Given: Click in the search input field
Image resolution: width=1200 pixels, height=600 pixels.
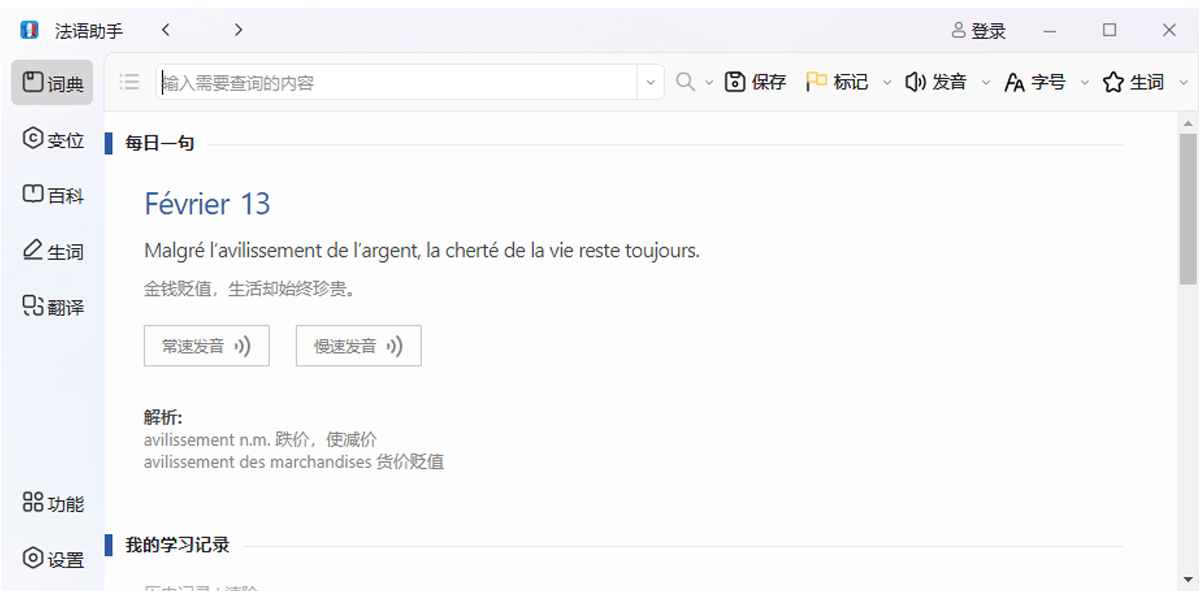Looking at the screenshot, I should coord(395,83).
